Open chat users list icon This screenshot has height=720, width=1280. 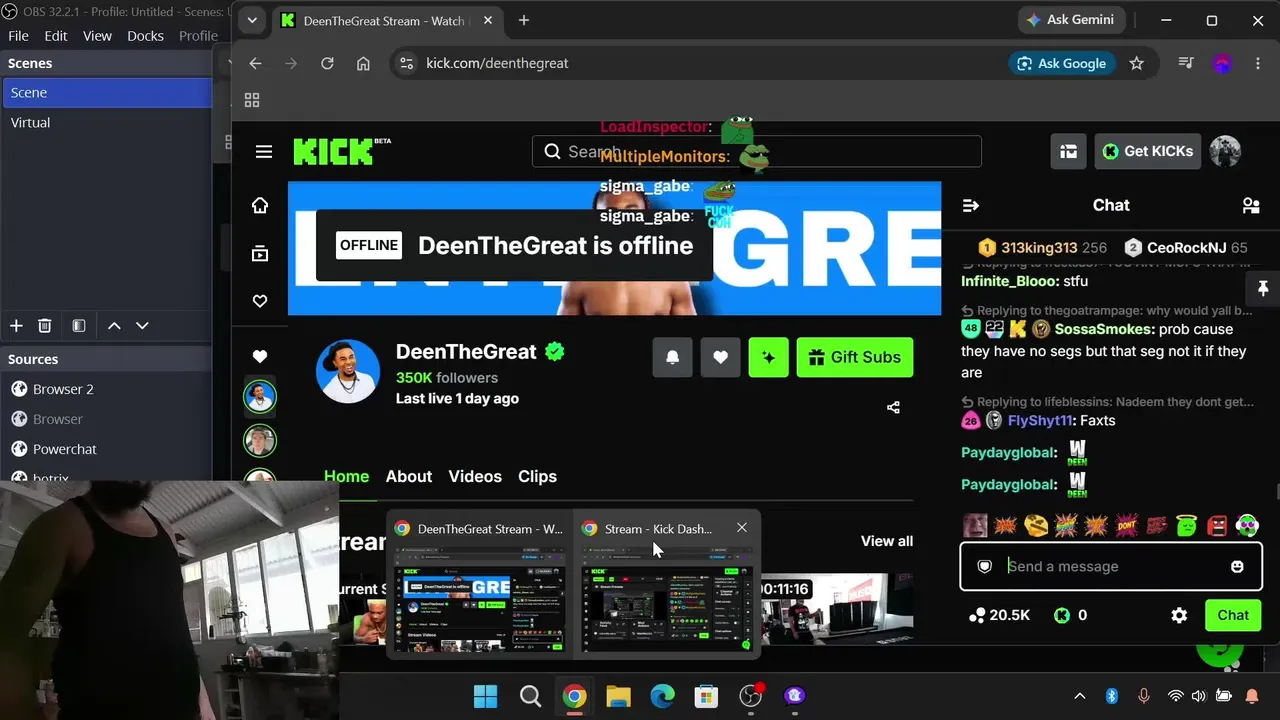(x=1251, y=205)
